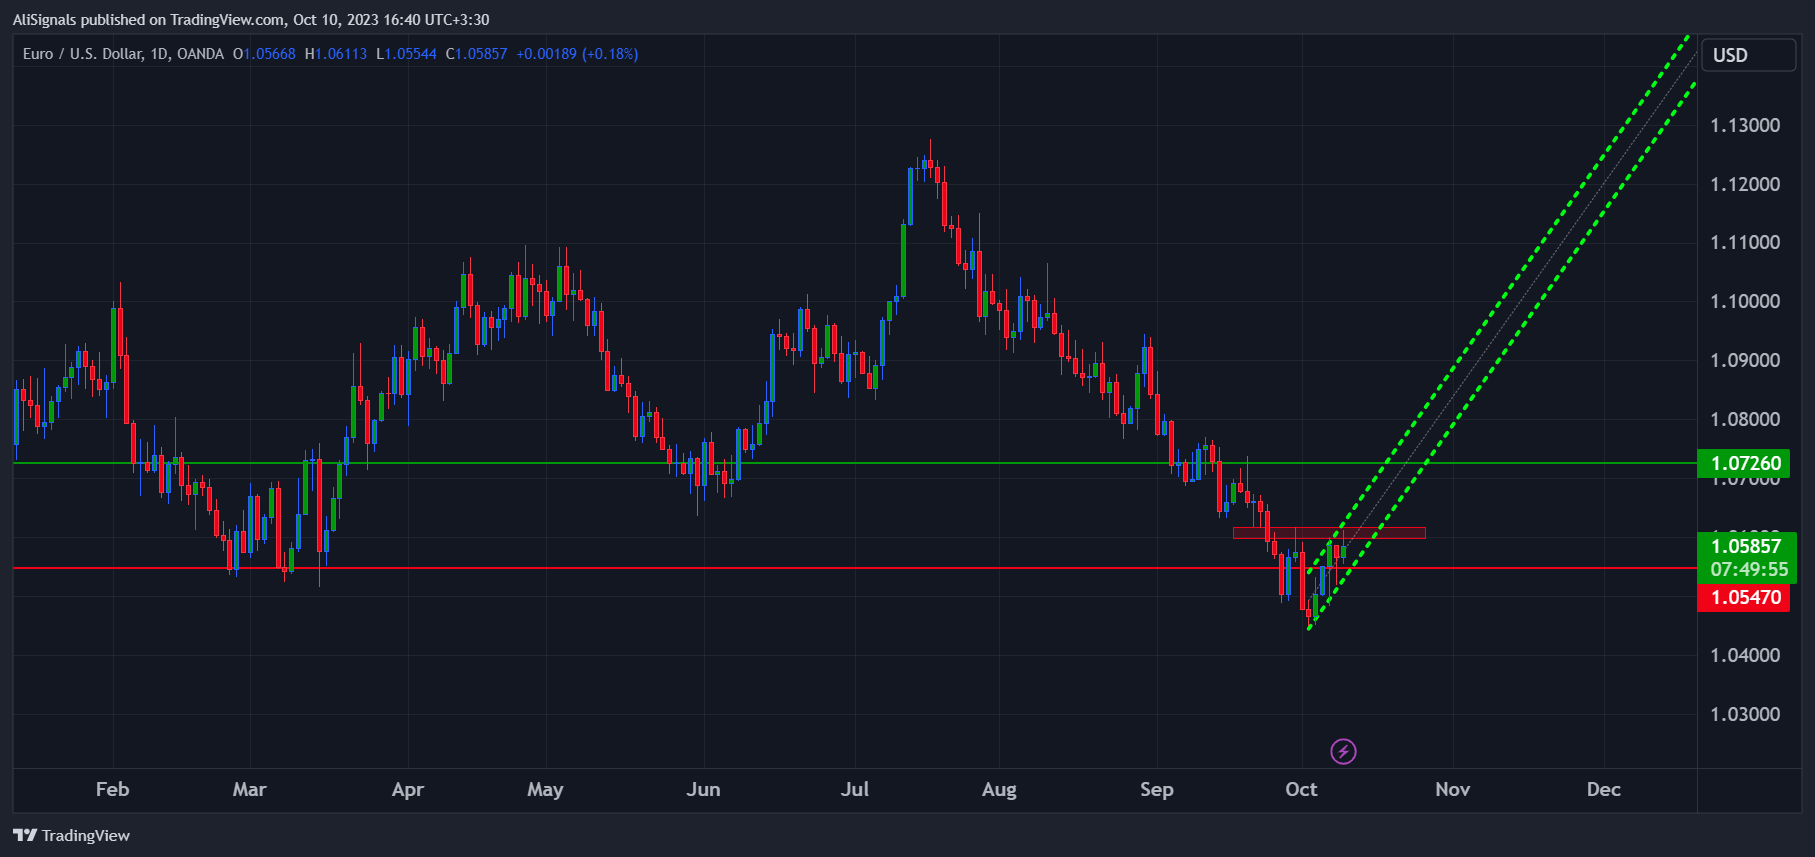
Task: Click the high value H1.06113
Action: pyautogui.click(x=336, y=54)
